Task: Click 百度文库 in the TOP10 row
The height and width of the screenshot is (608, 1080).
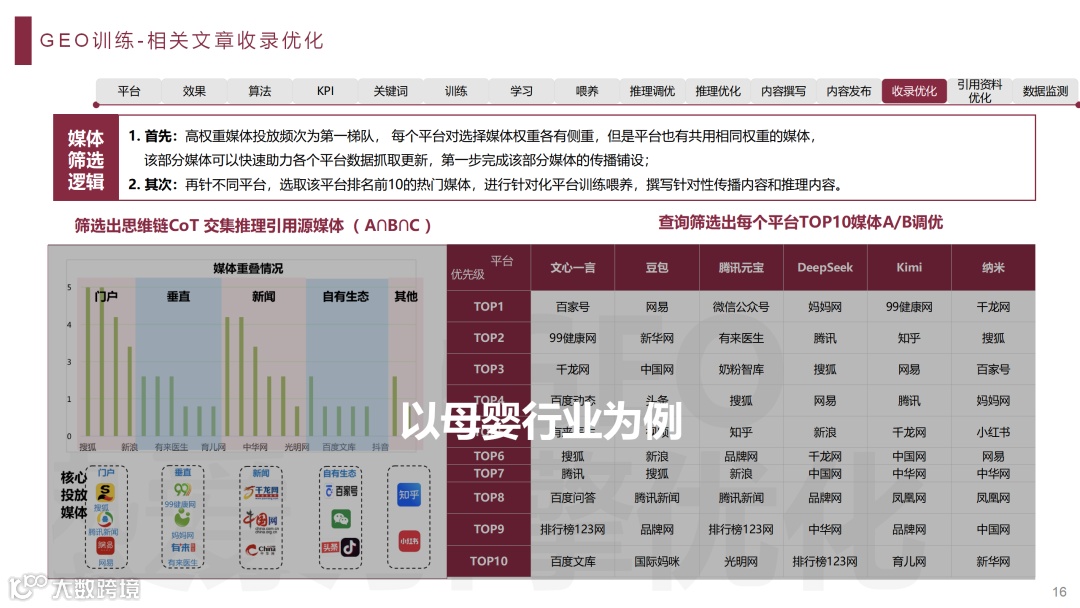Action: pos(572,561)
